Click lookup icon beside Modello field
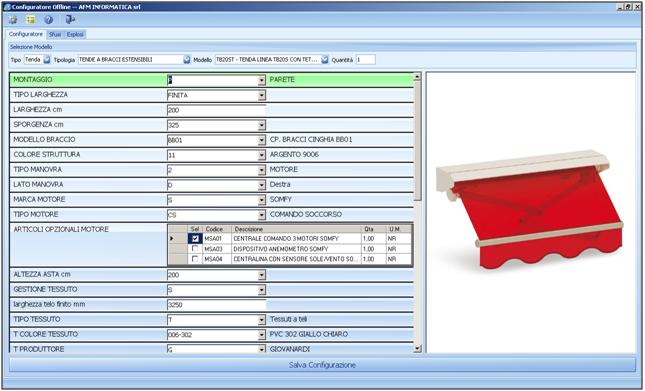The image size is (645, 391). click(x=325, y=60)
